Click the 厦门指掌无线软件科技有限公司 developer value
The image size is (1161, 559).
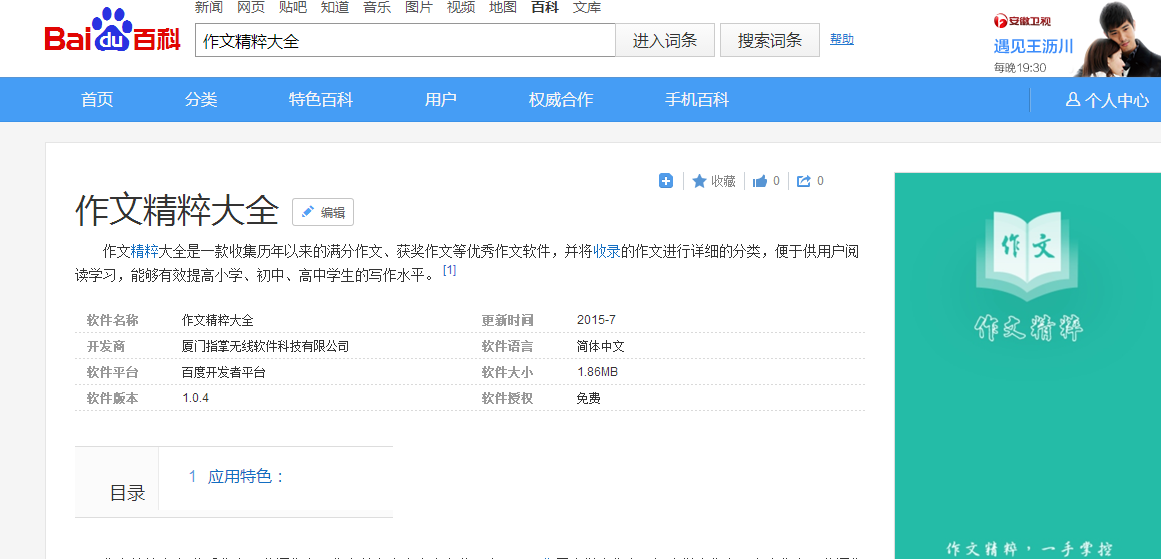point(265,347)
